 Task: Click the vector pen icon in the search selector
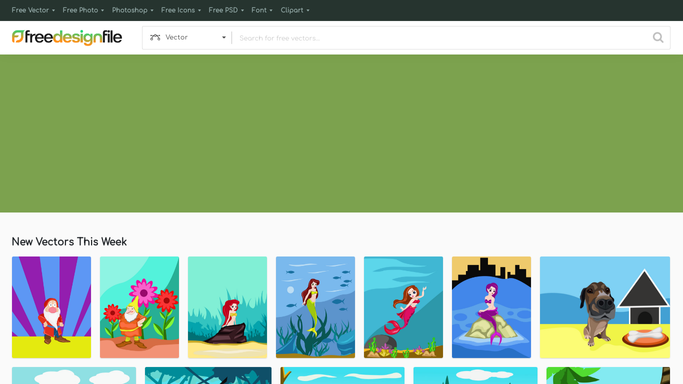(x=155, y=37)
